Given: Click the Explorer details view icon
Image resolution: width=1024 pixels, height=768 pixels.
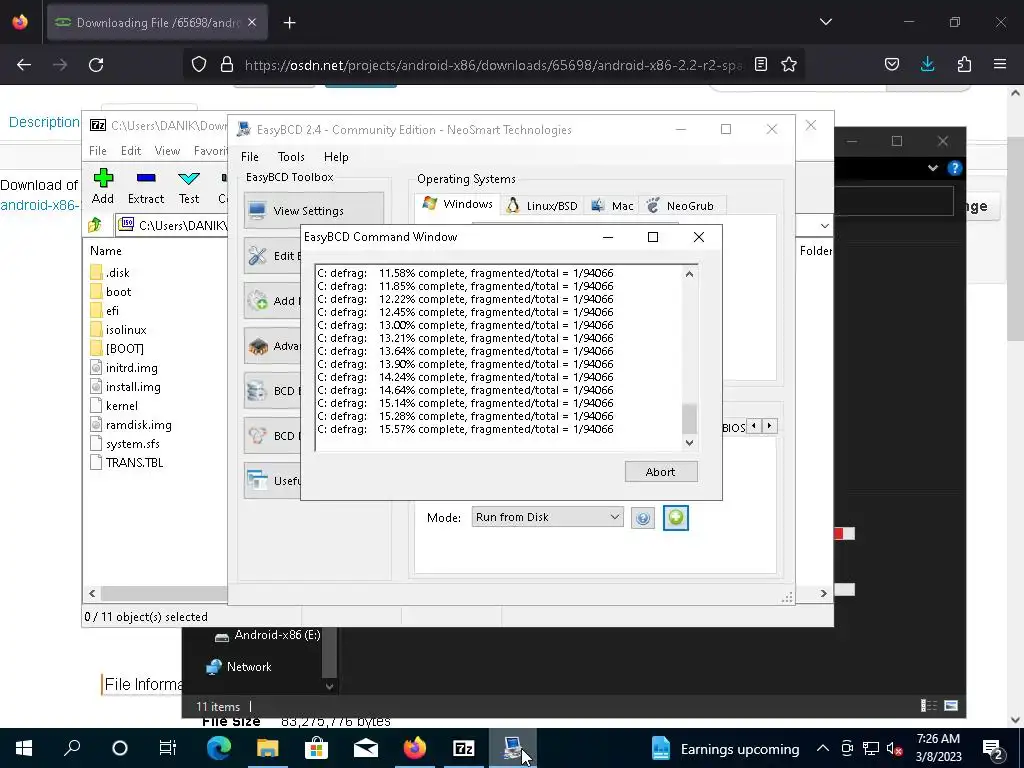Looking at the screenshot, I should 928,705.
